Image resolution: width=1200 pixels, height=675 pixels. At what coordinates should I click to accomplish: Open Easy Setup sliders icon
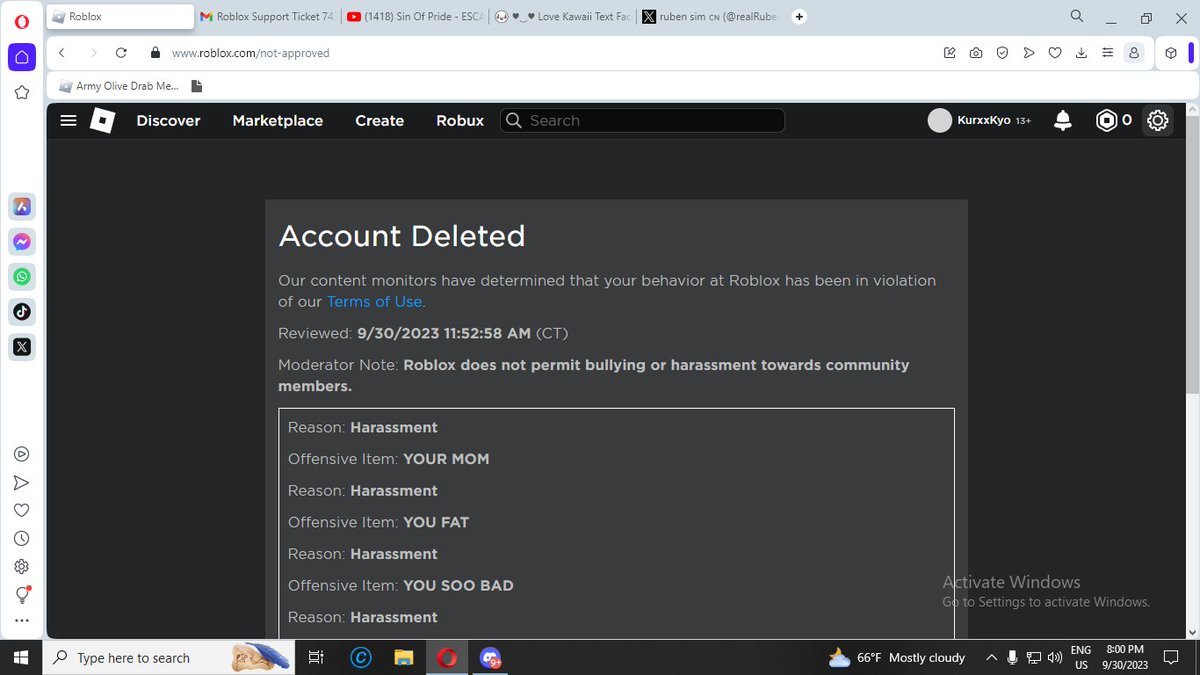coord(1107,53)
